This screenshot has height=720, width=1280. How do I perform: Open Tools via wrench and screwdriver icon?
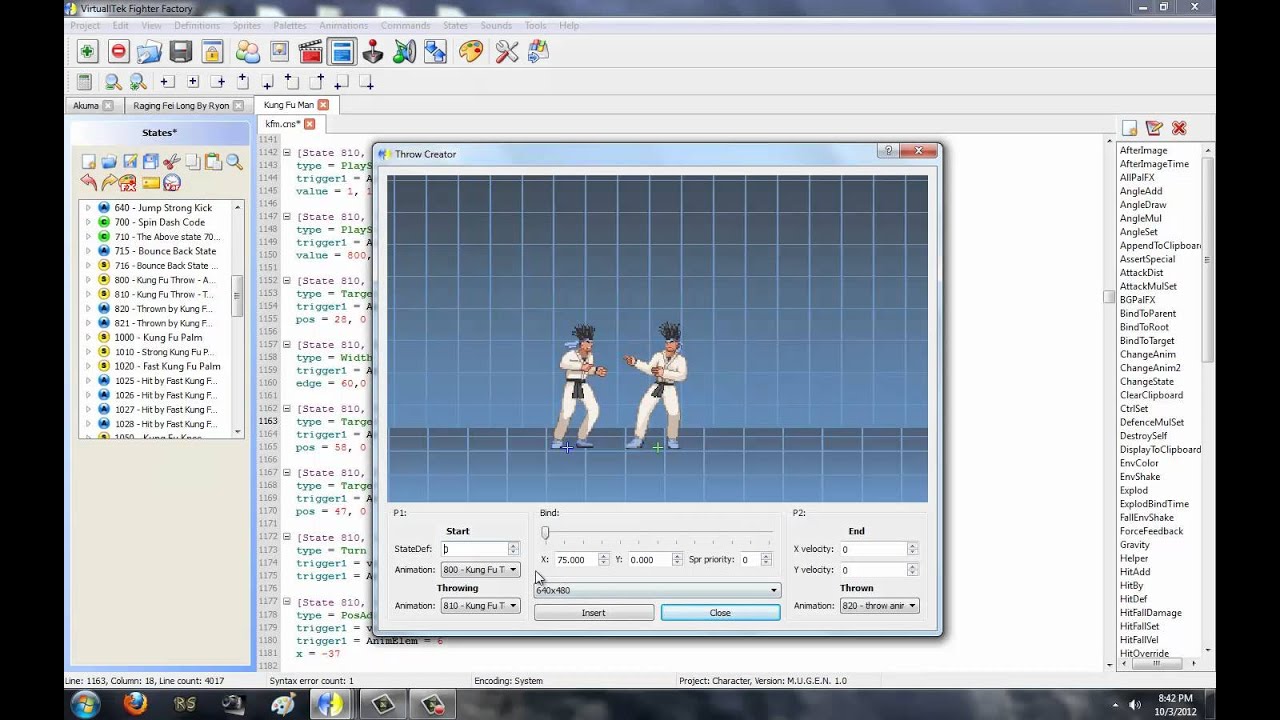[507, 52]
